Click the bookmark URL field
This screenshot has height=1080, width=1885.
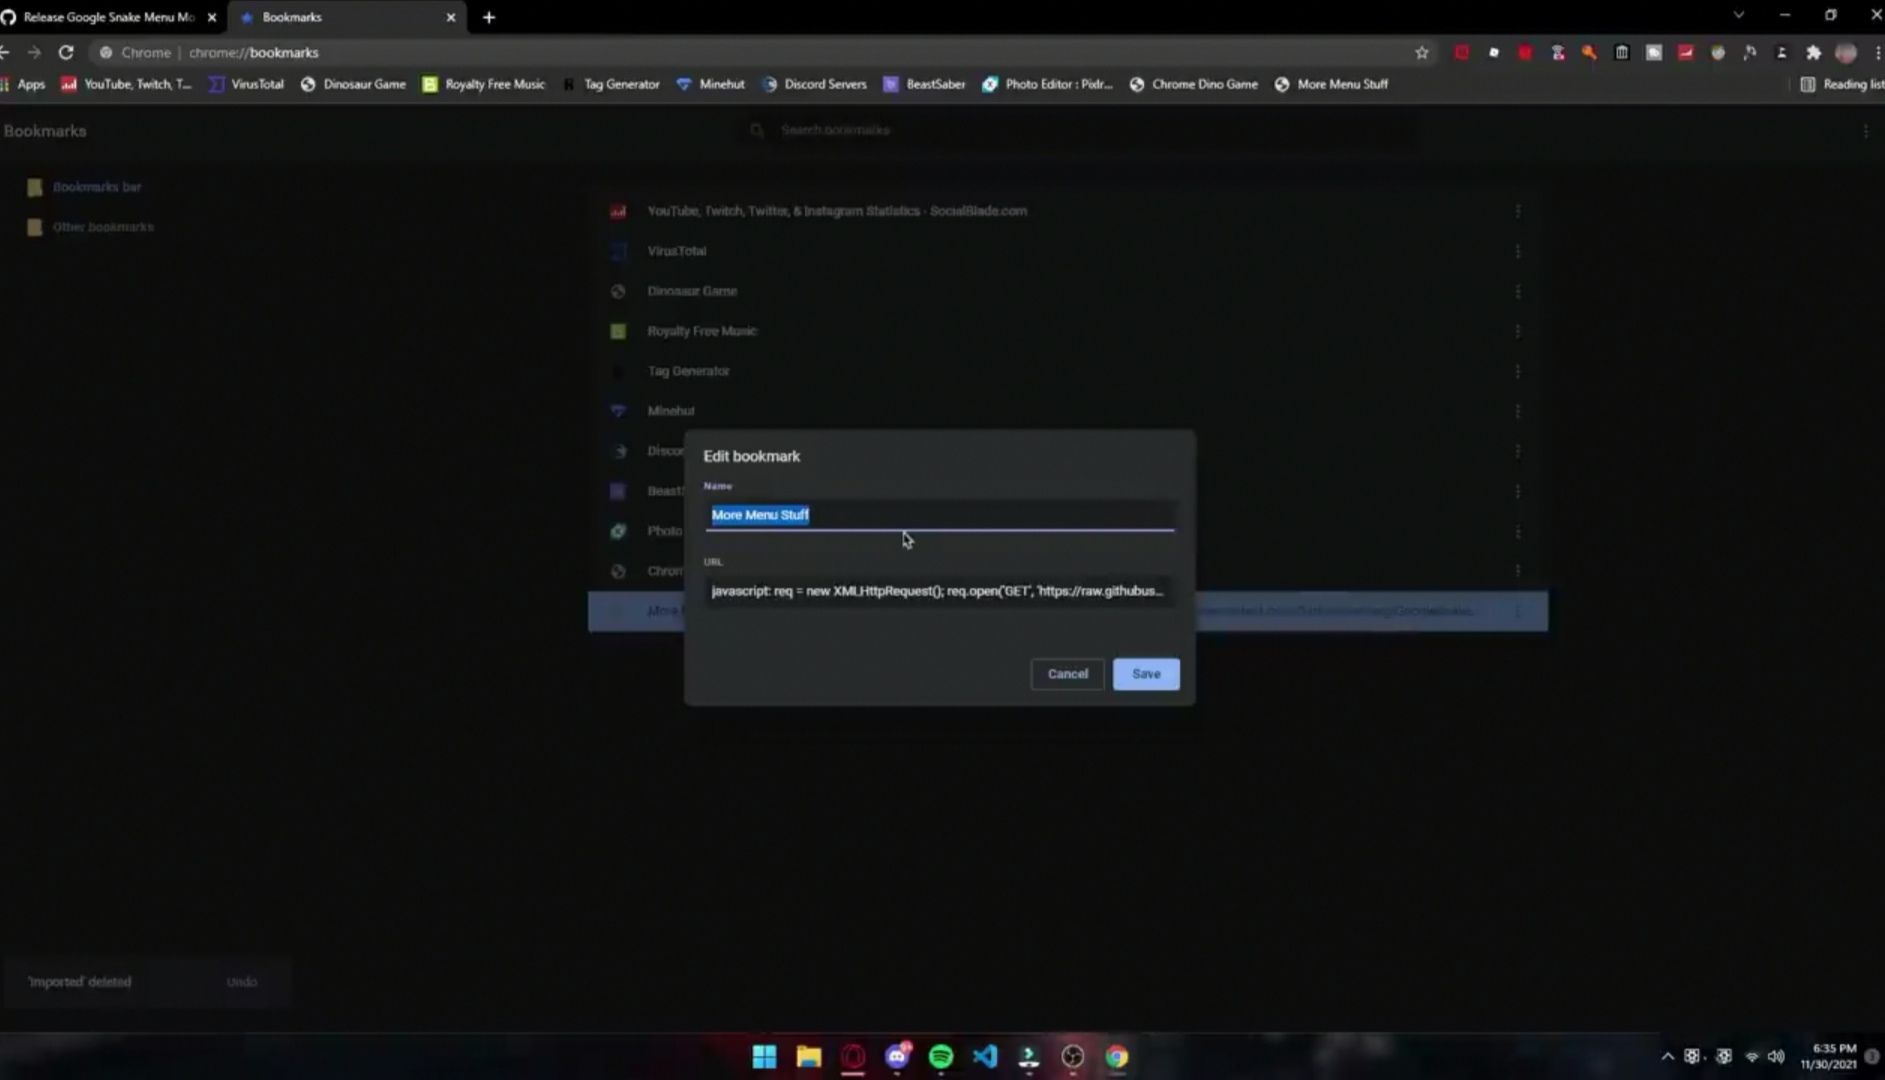point(938,591)
